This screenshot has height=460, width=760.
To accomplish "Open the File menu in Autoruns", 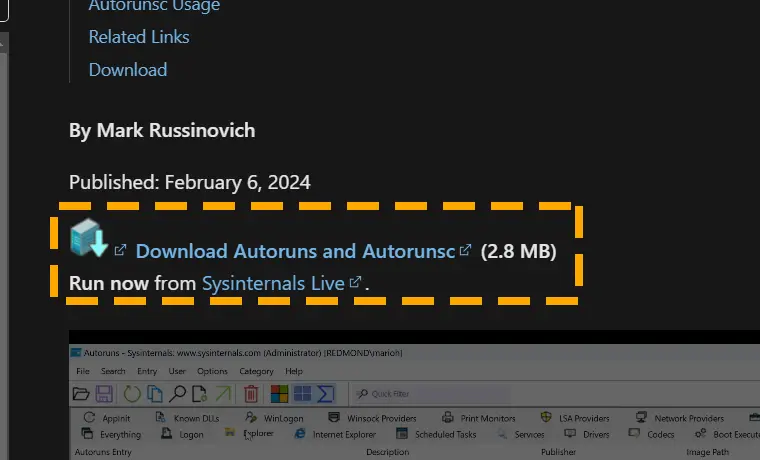I will point(83,371).
